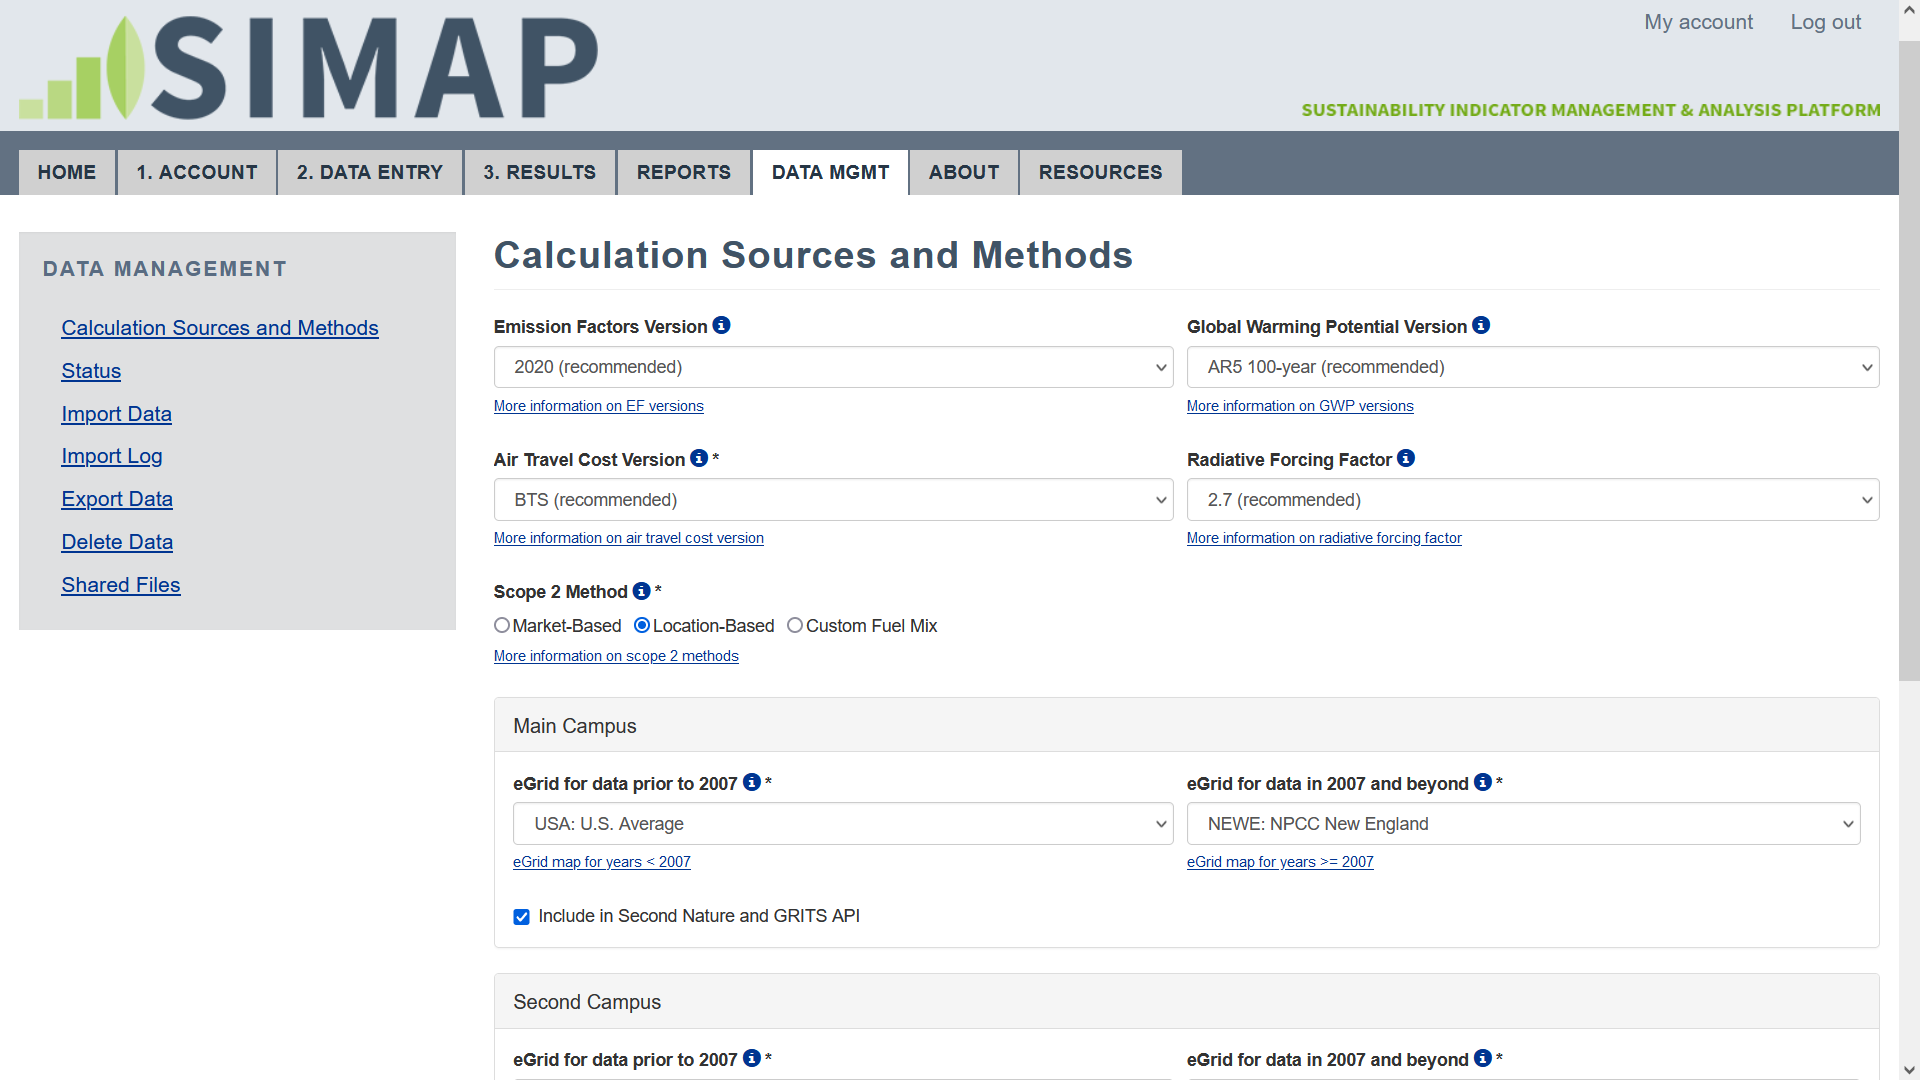Select the Custom Fuel Mix radio button
Image resolution: width=1920 pixels, height=1080 pixels.
tap(795, 626)
